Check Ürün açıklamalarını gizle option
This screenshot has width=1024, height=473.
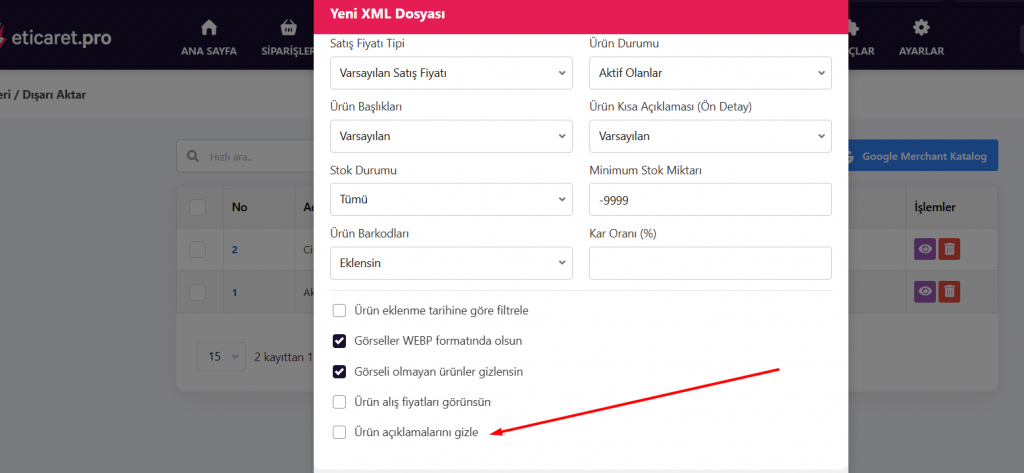[x=340, y=432]
